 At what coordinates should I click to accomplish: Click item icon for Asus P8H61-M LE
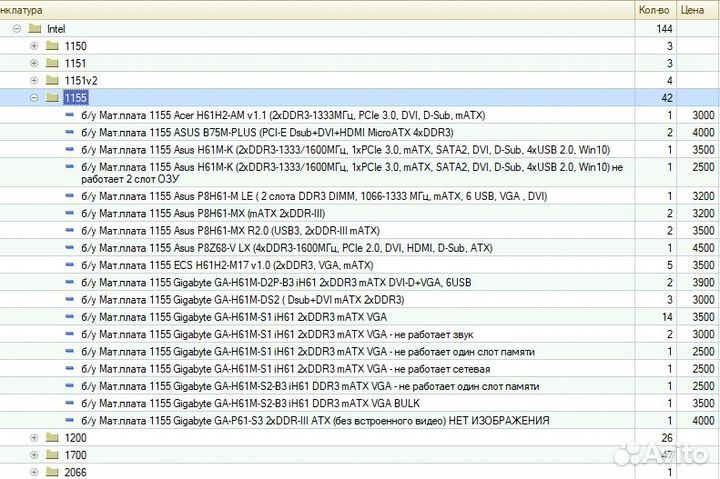pos(70,195)
